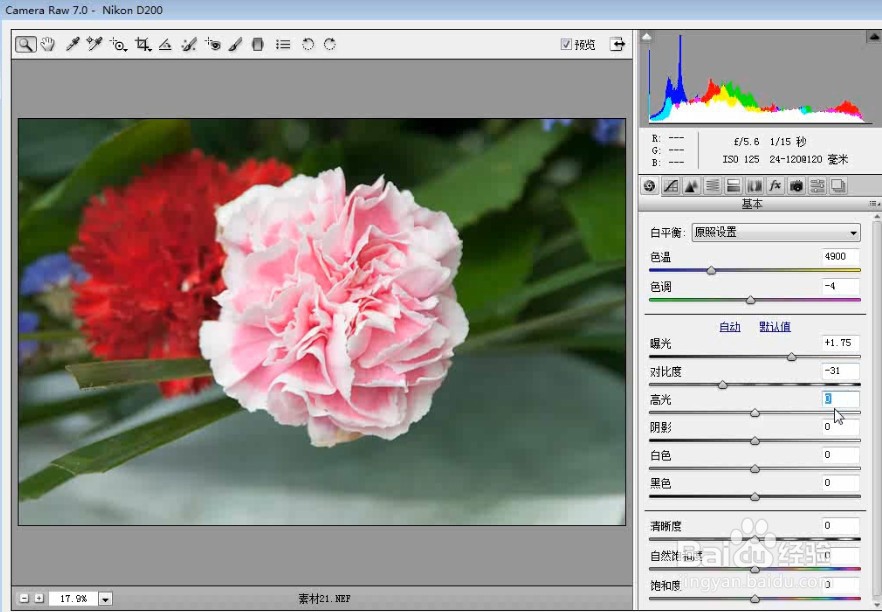Click the 自动 auto link
Viewport: 882px width, 612px height.
tap(730, 327)
